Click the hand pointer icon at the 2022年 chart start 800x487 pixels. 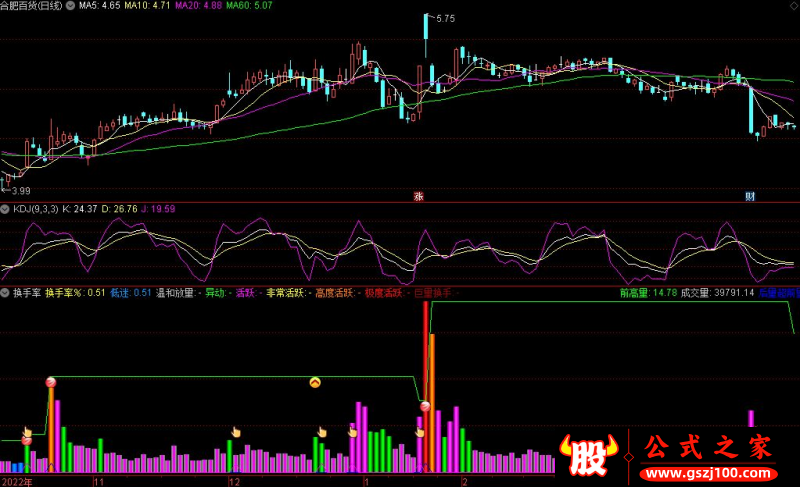27,431
